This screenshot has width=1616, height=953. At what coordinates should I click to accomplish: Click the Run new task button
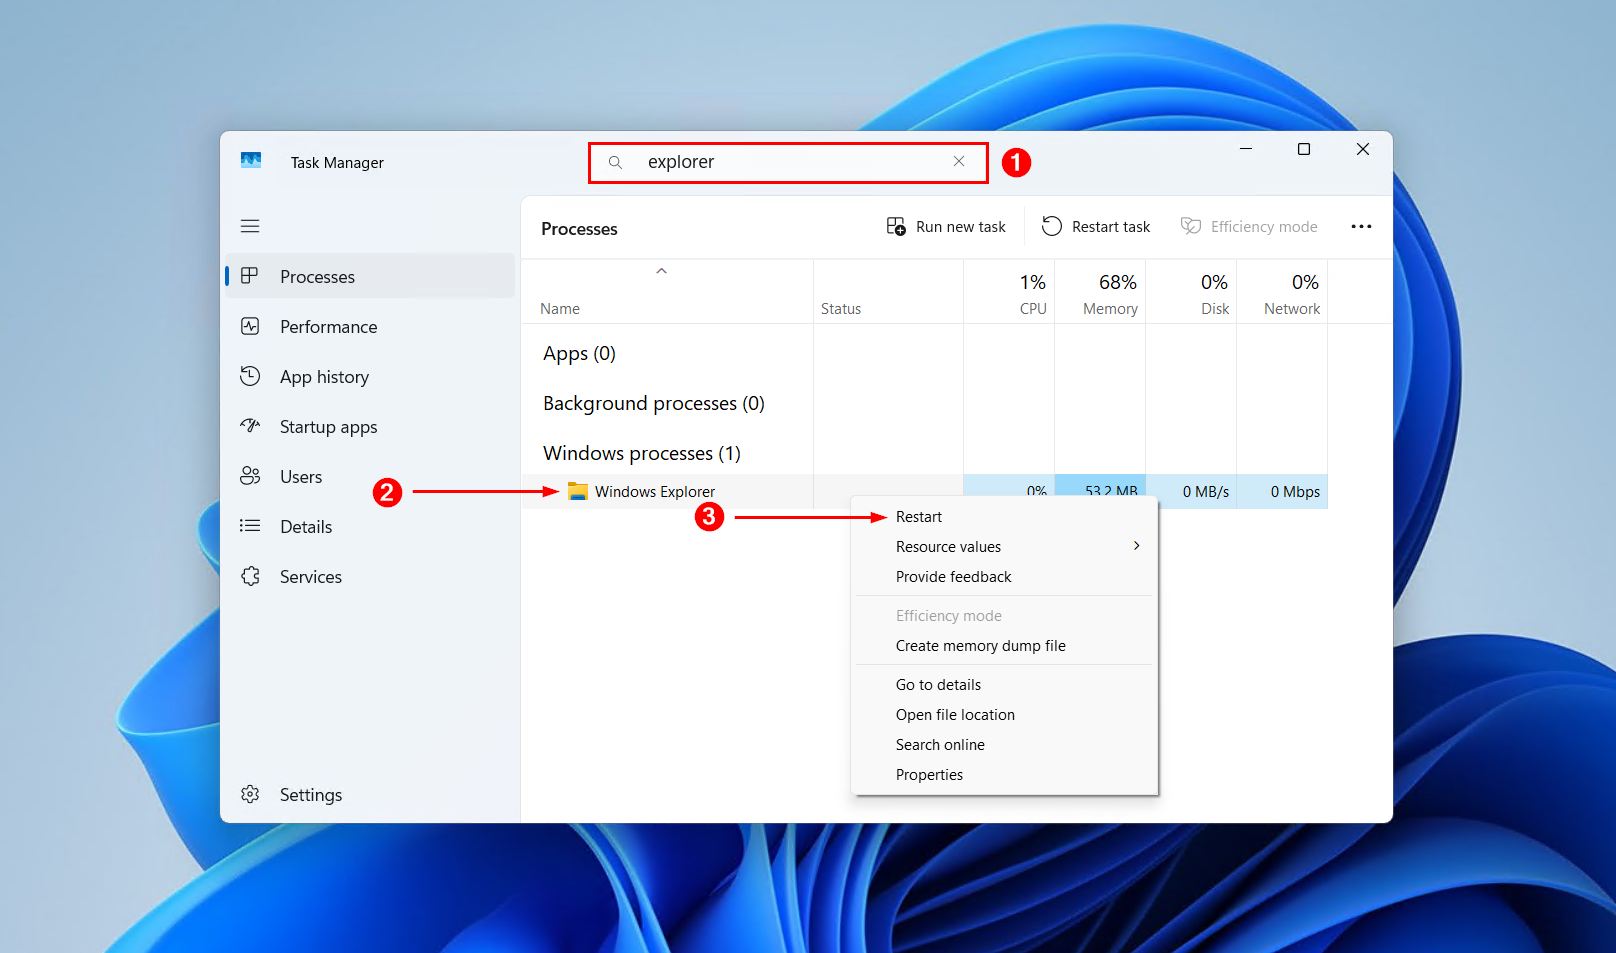point(946,227)
